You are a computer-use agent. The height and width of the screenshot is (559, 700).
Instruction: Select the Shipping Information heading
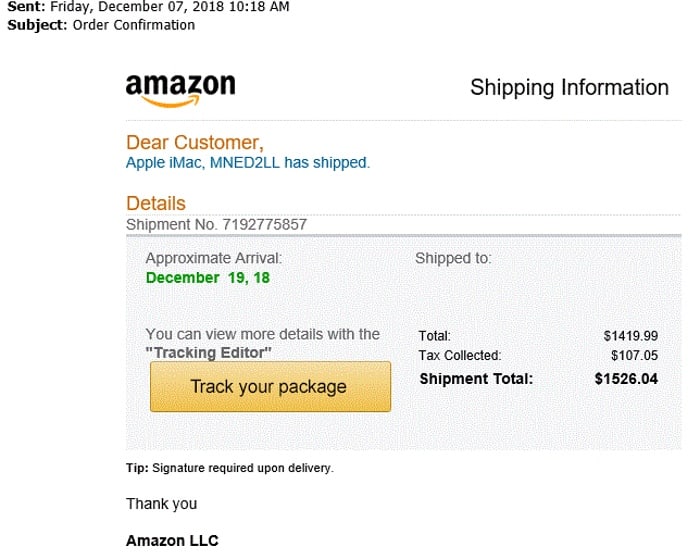click(569, 88)
